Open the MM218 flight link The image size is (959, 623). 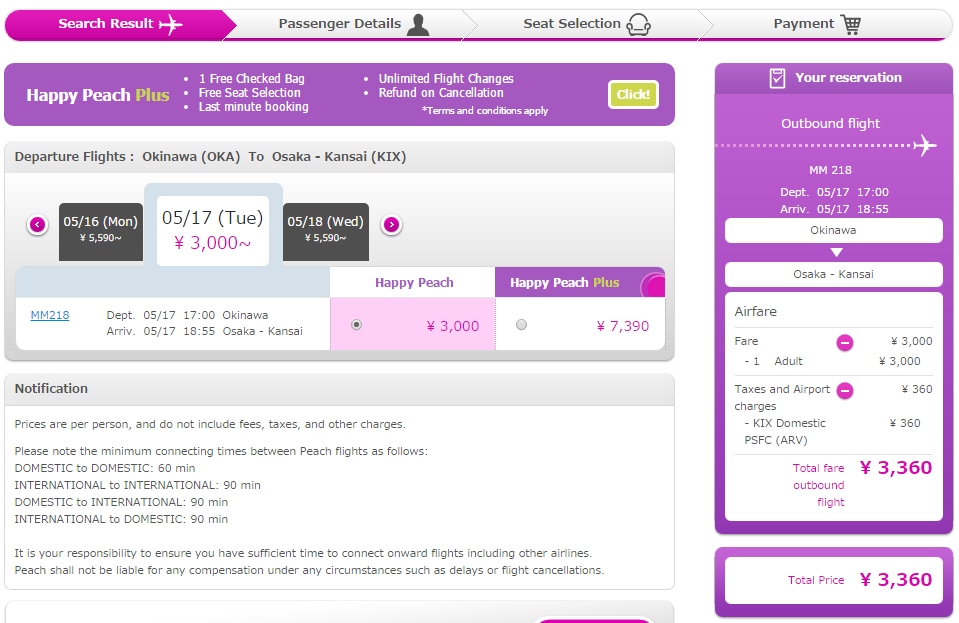(50, 315)
